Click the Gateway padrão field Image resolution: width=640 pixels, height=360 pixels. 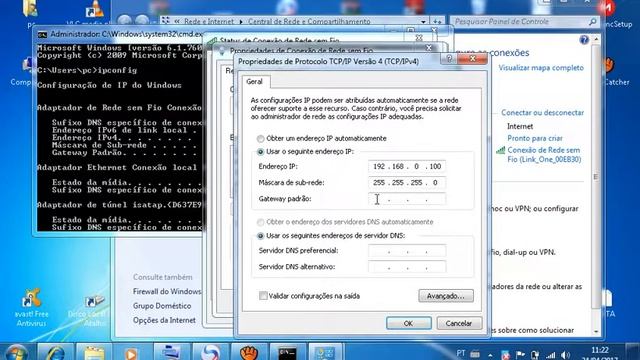pos(407,199)
